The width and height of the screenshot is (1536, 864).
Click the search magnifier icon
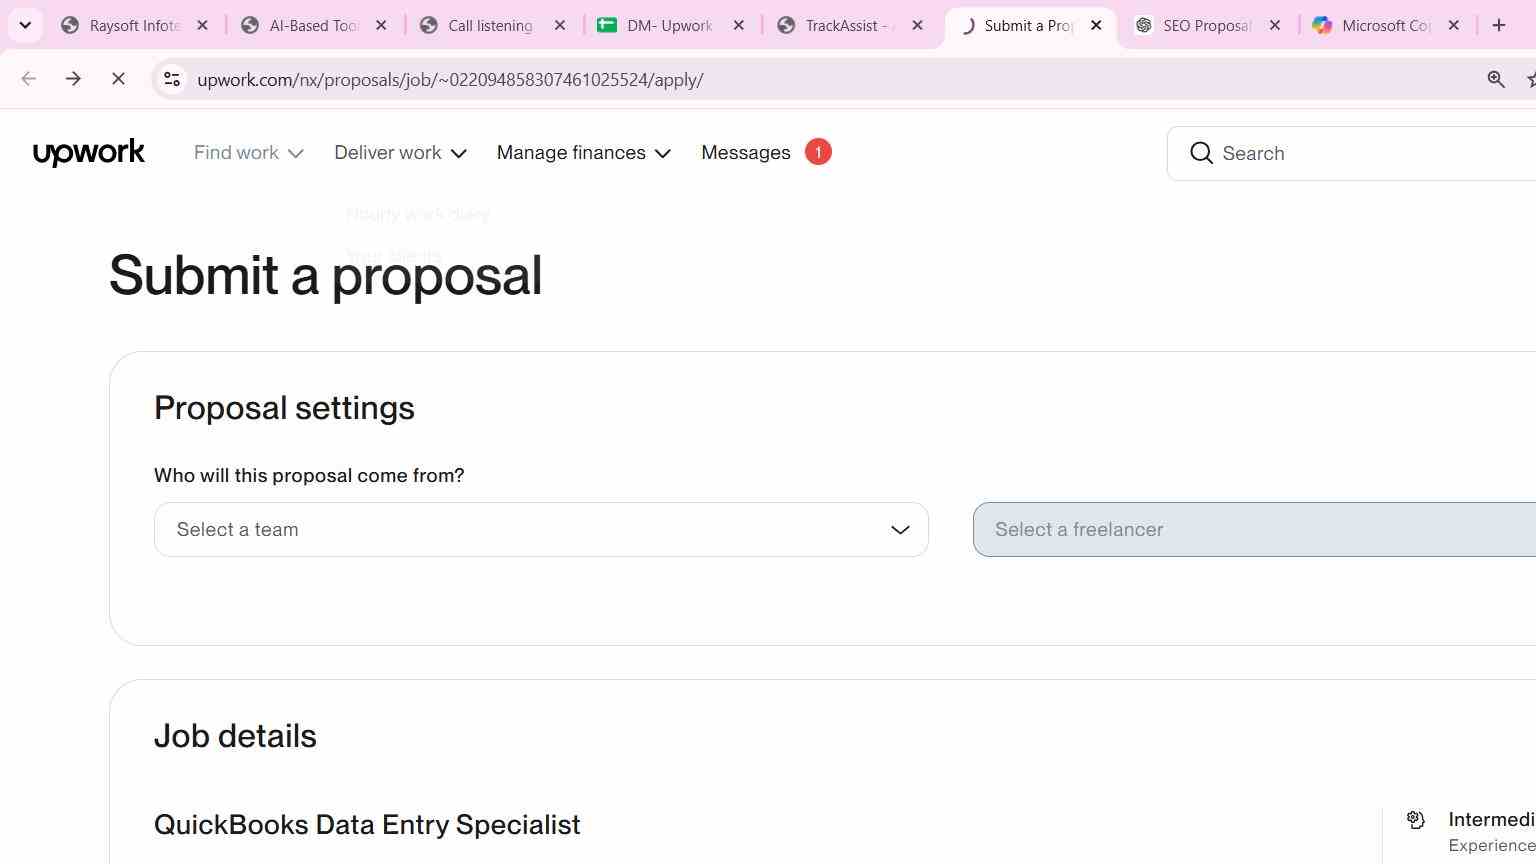click(x=1201, y=153)
